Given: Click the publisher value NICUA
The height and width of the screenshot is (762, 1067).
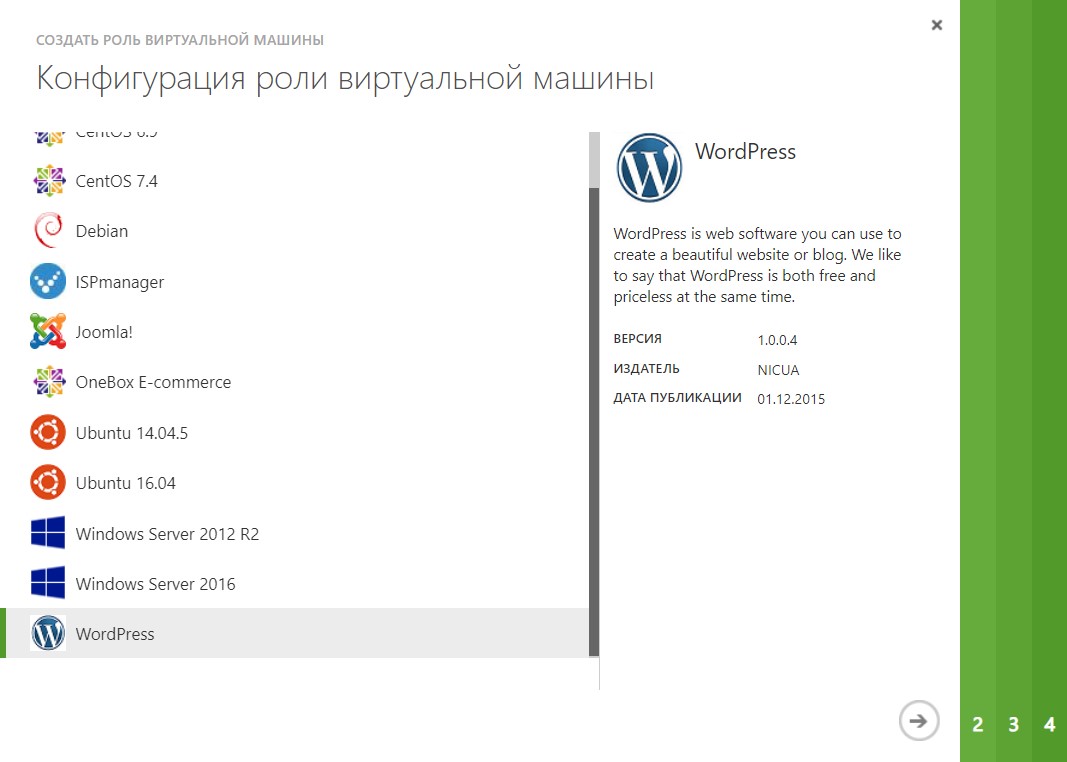Looking at the screenshot, I should click(778, 370).
